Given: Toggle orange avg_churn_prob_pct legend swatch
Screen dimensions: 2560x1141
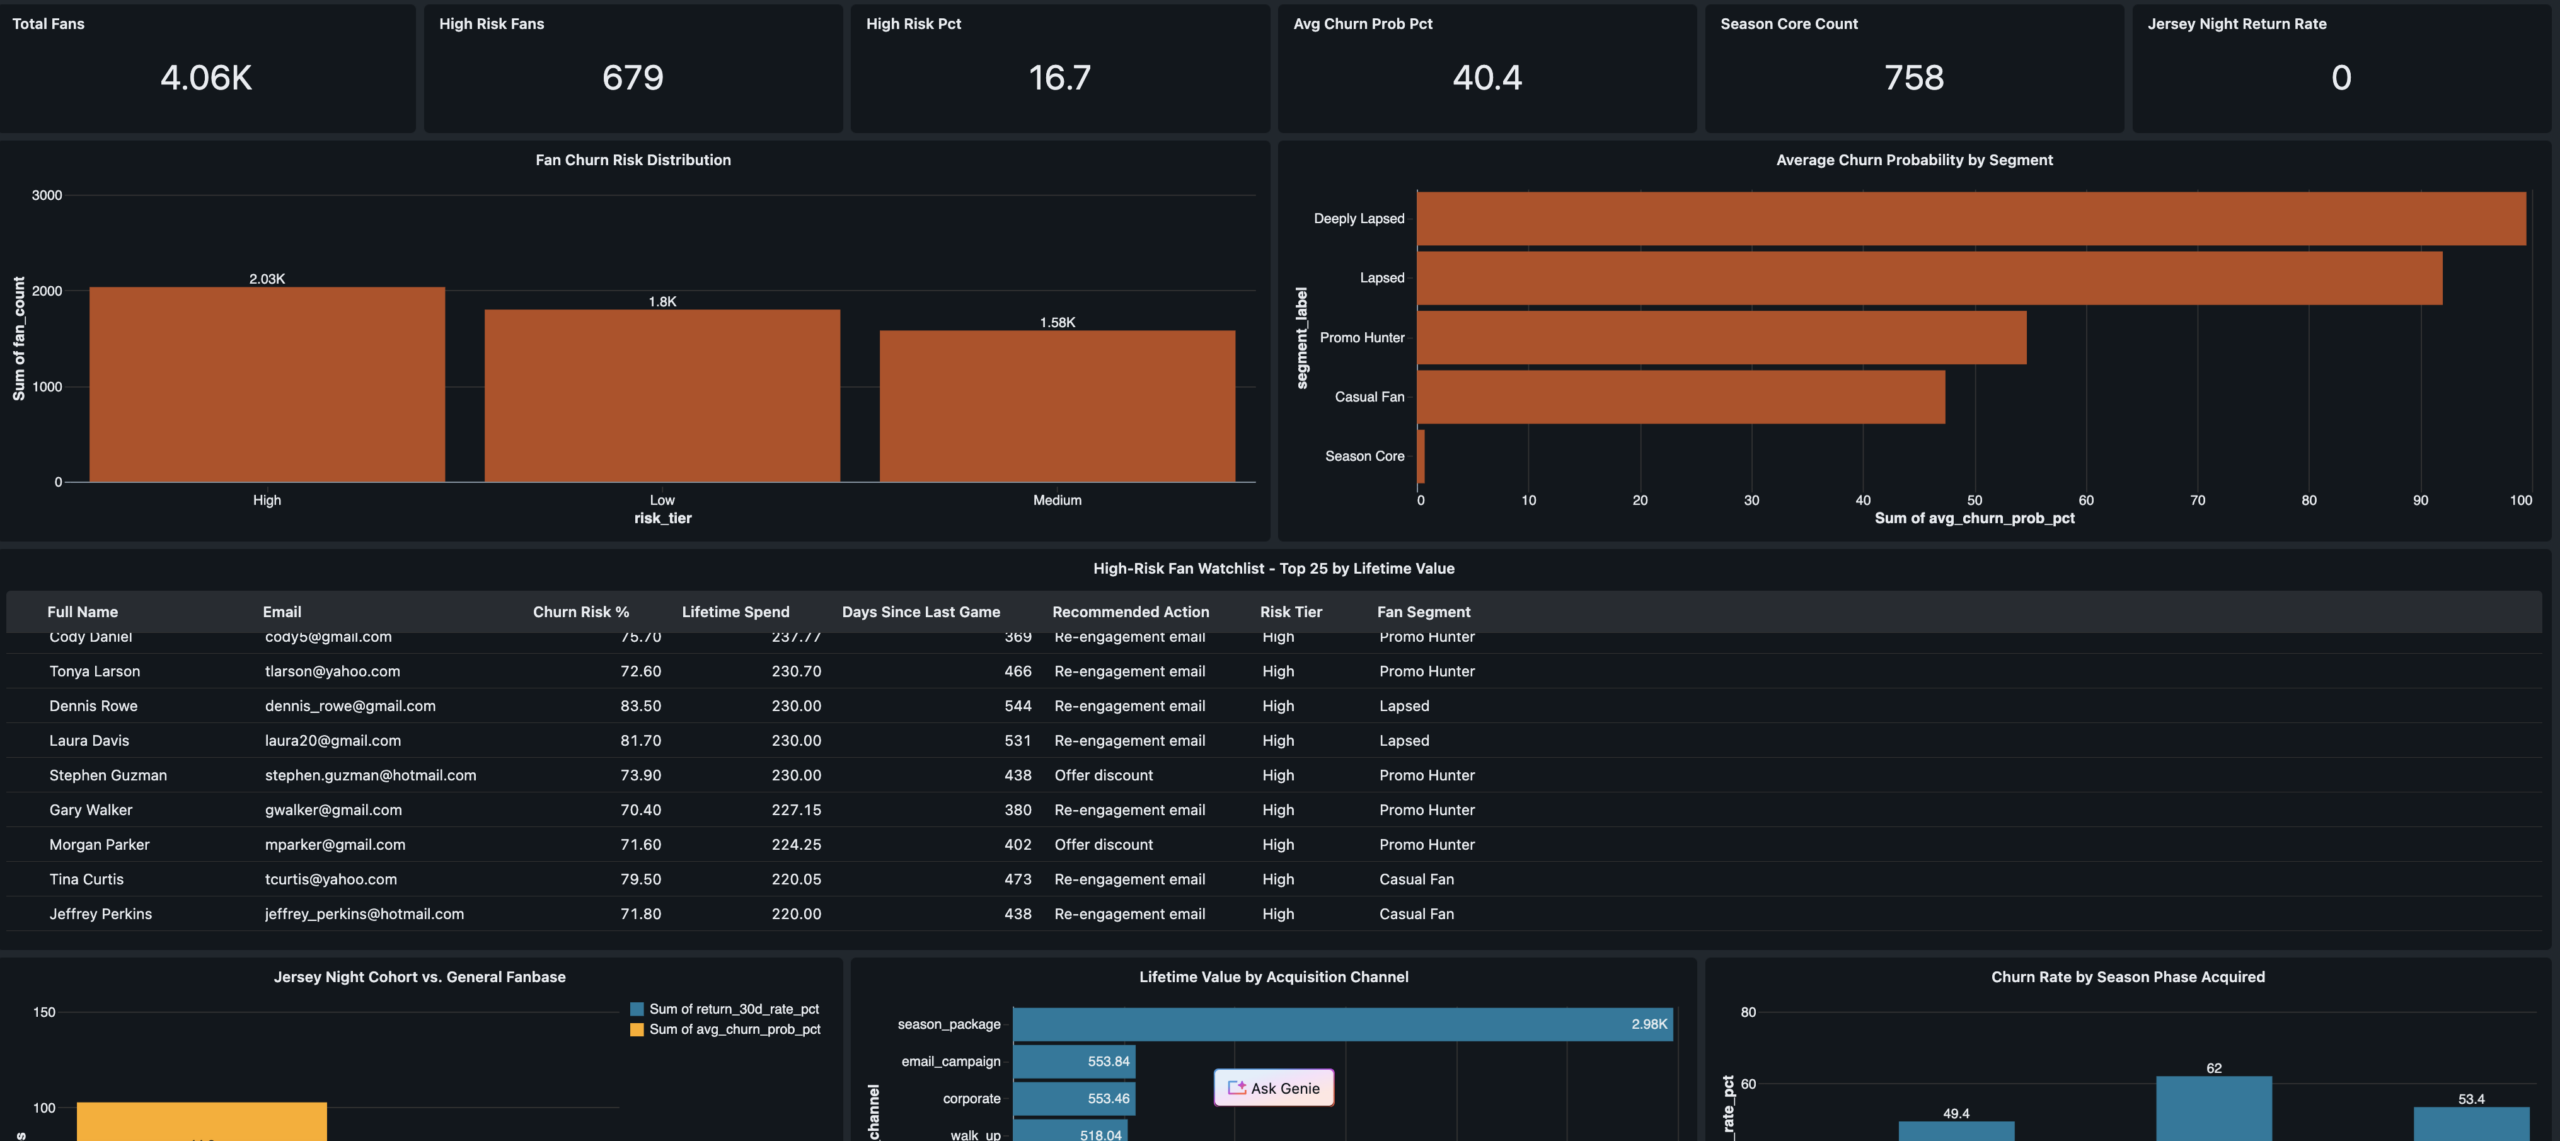Looking at the screenshot, I should pos(637,1029).
